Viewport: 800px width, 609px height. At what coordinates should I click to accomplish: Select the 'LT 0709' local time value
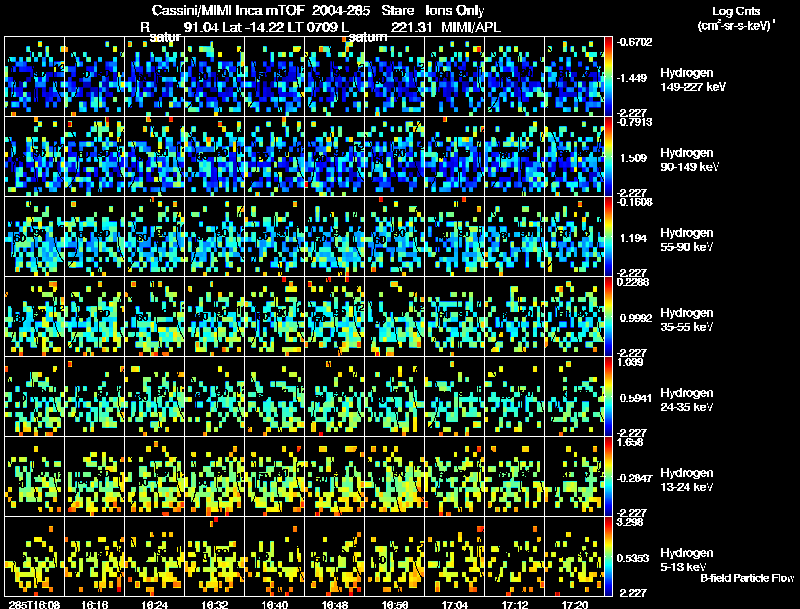coord(312,27)
